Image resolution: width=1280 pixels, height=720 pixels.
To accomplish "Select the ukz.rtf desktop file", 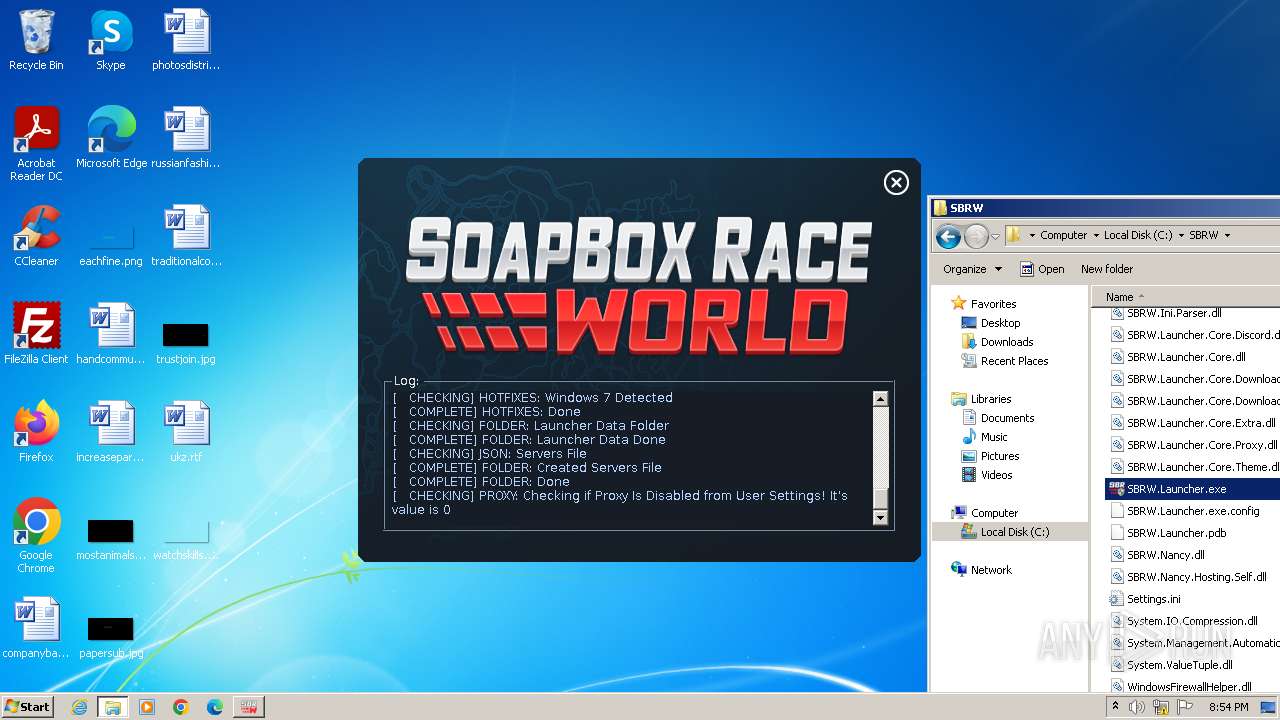I will tap(186, 432).
